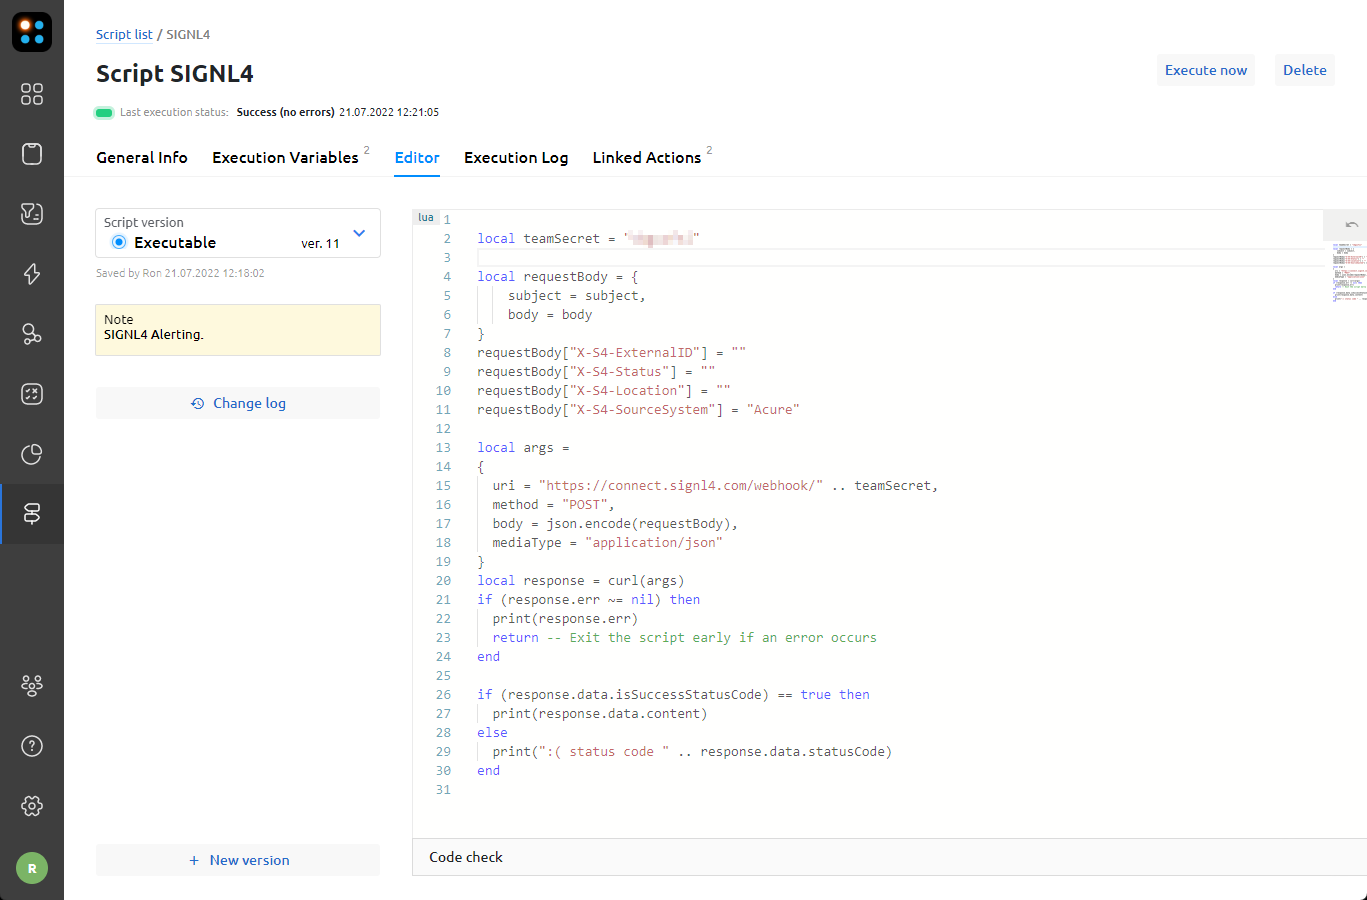Screen dimensions: 1367x900
Task: Click the 'Script SIGNL4' page heading
Action: (x=175, y=74)
